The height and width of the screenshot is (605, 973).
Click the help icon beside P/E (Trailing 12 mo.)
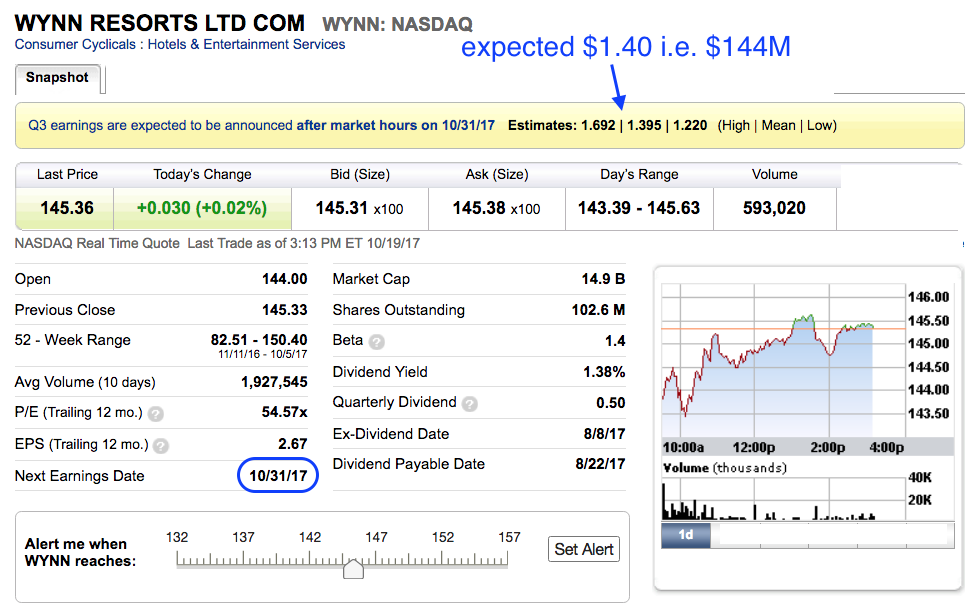tap(156, 413)
